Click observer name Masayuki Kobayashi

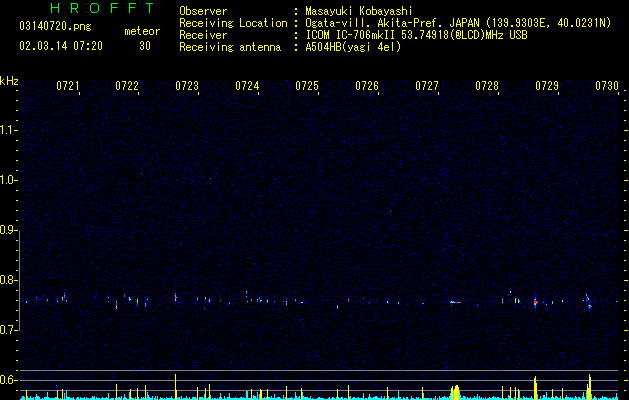click(359, 11)
